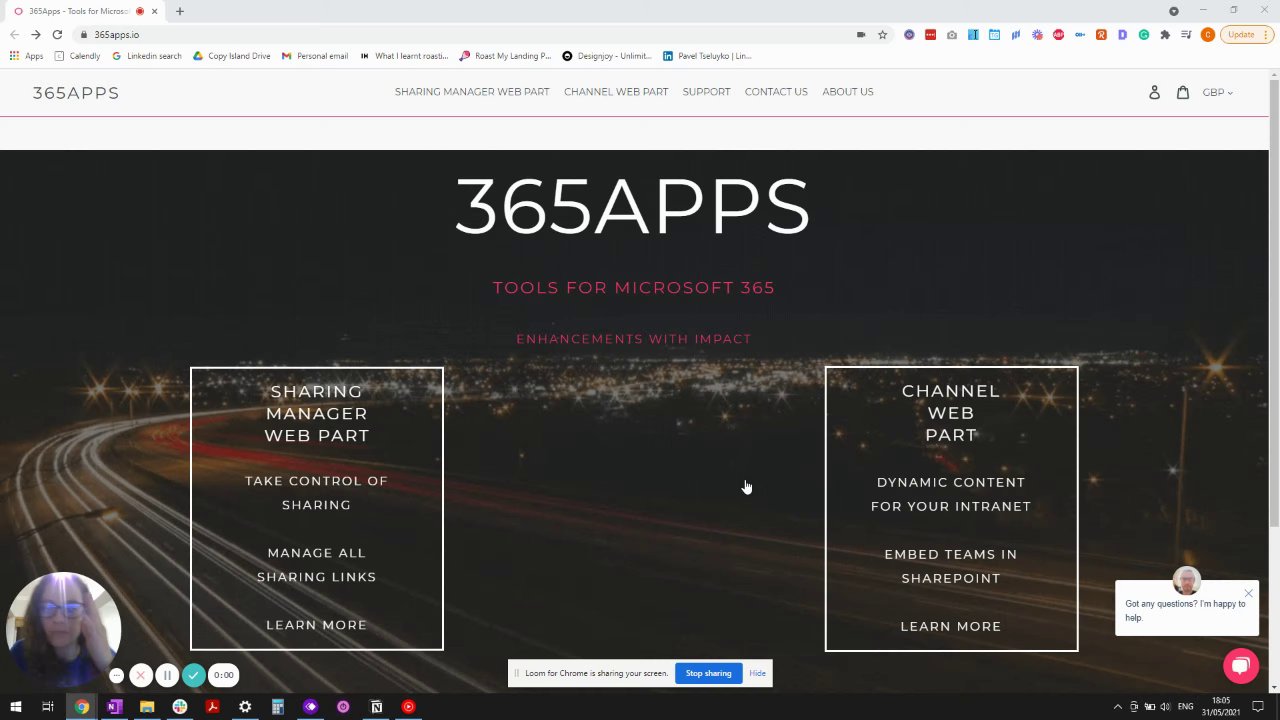Open the Roast My Landing Page bookmark
1280x720 pixels.
[x=505, y=56]
